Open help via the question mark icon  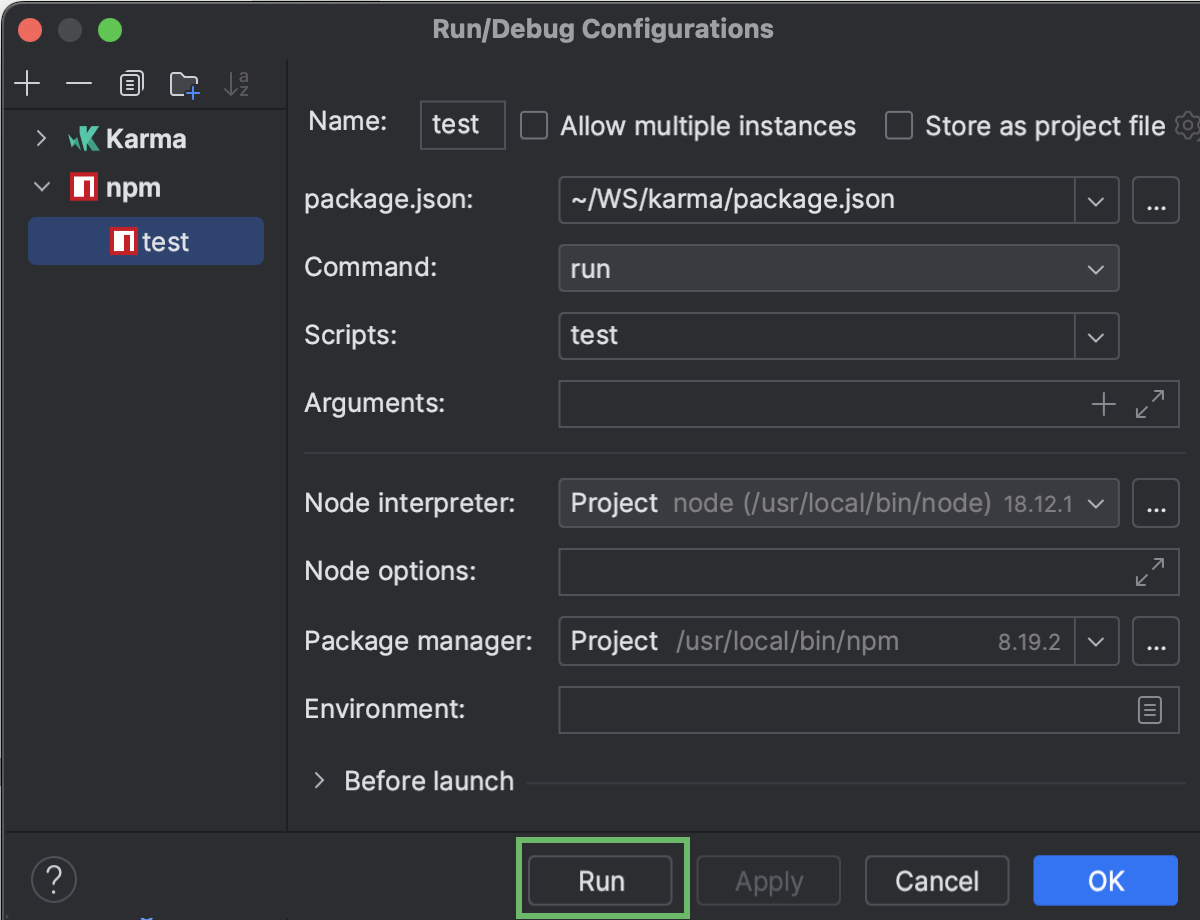tap(54, 879)
